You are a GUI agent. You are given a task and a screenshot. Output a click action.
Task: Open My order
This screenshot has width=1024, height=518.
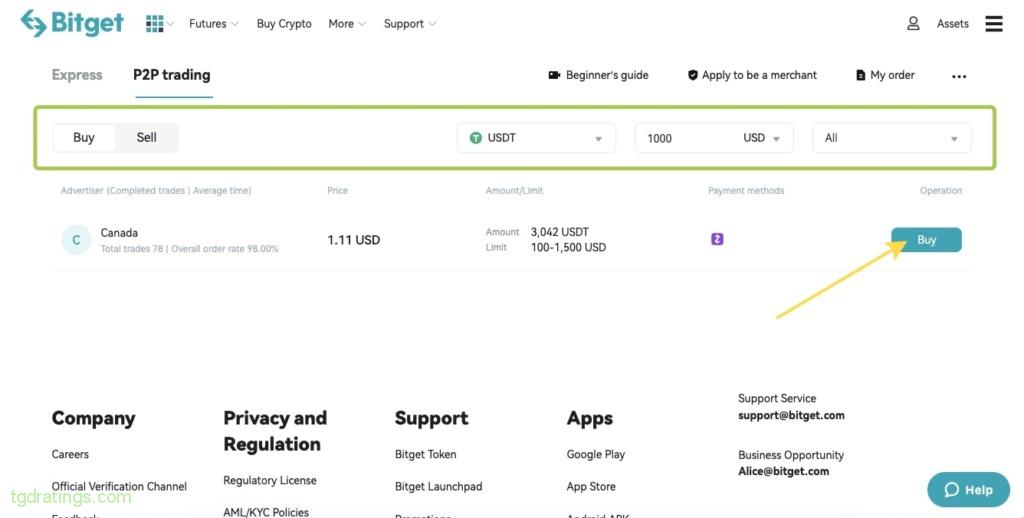885,75
